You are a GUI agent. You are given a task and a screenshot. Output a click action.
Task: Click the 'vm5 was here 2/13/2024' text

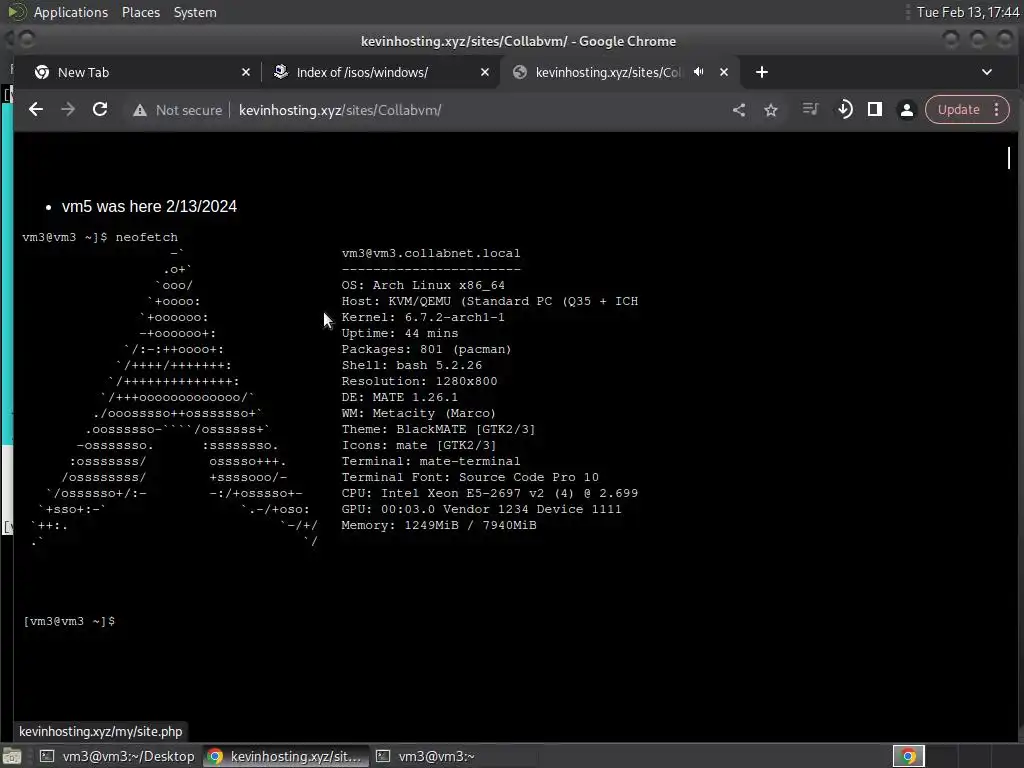(x=149, y=206)
